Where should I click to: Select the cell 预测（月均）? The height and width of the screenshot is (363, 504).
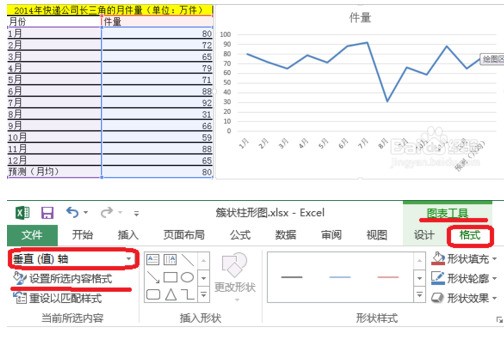coord(54,172)
